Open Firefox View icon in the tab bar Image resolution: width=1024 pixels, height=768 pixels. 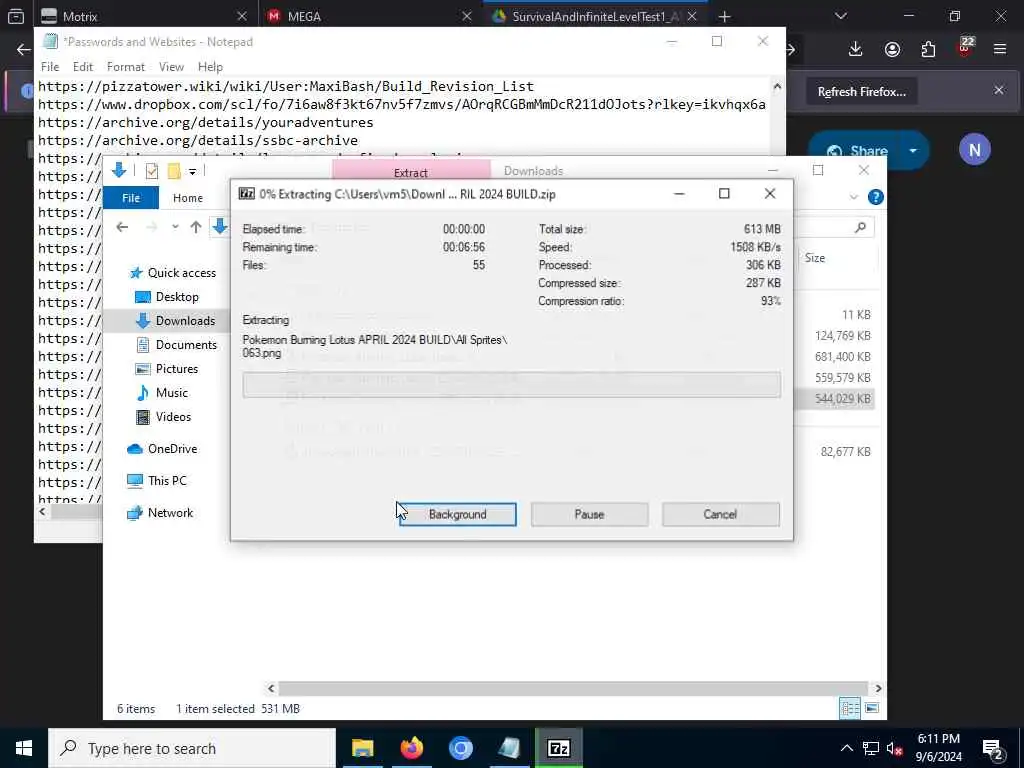pyautogui.click(x=16, y=16)
